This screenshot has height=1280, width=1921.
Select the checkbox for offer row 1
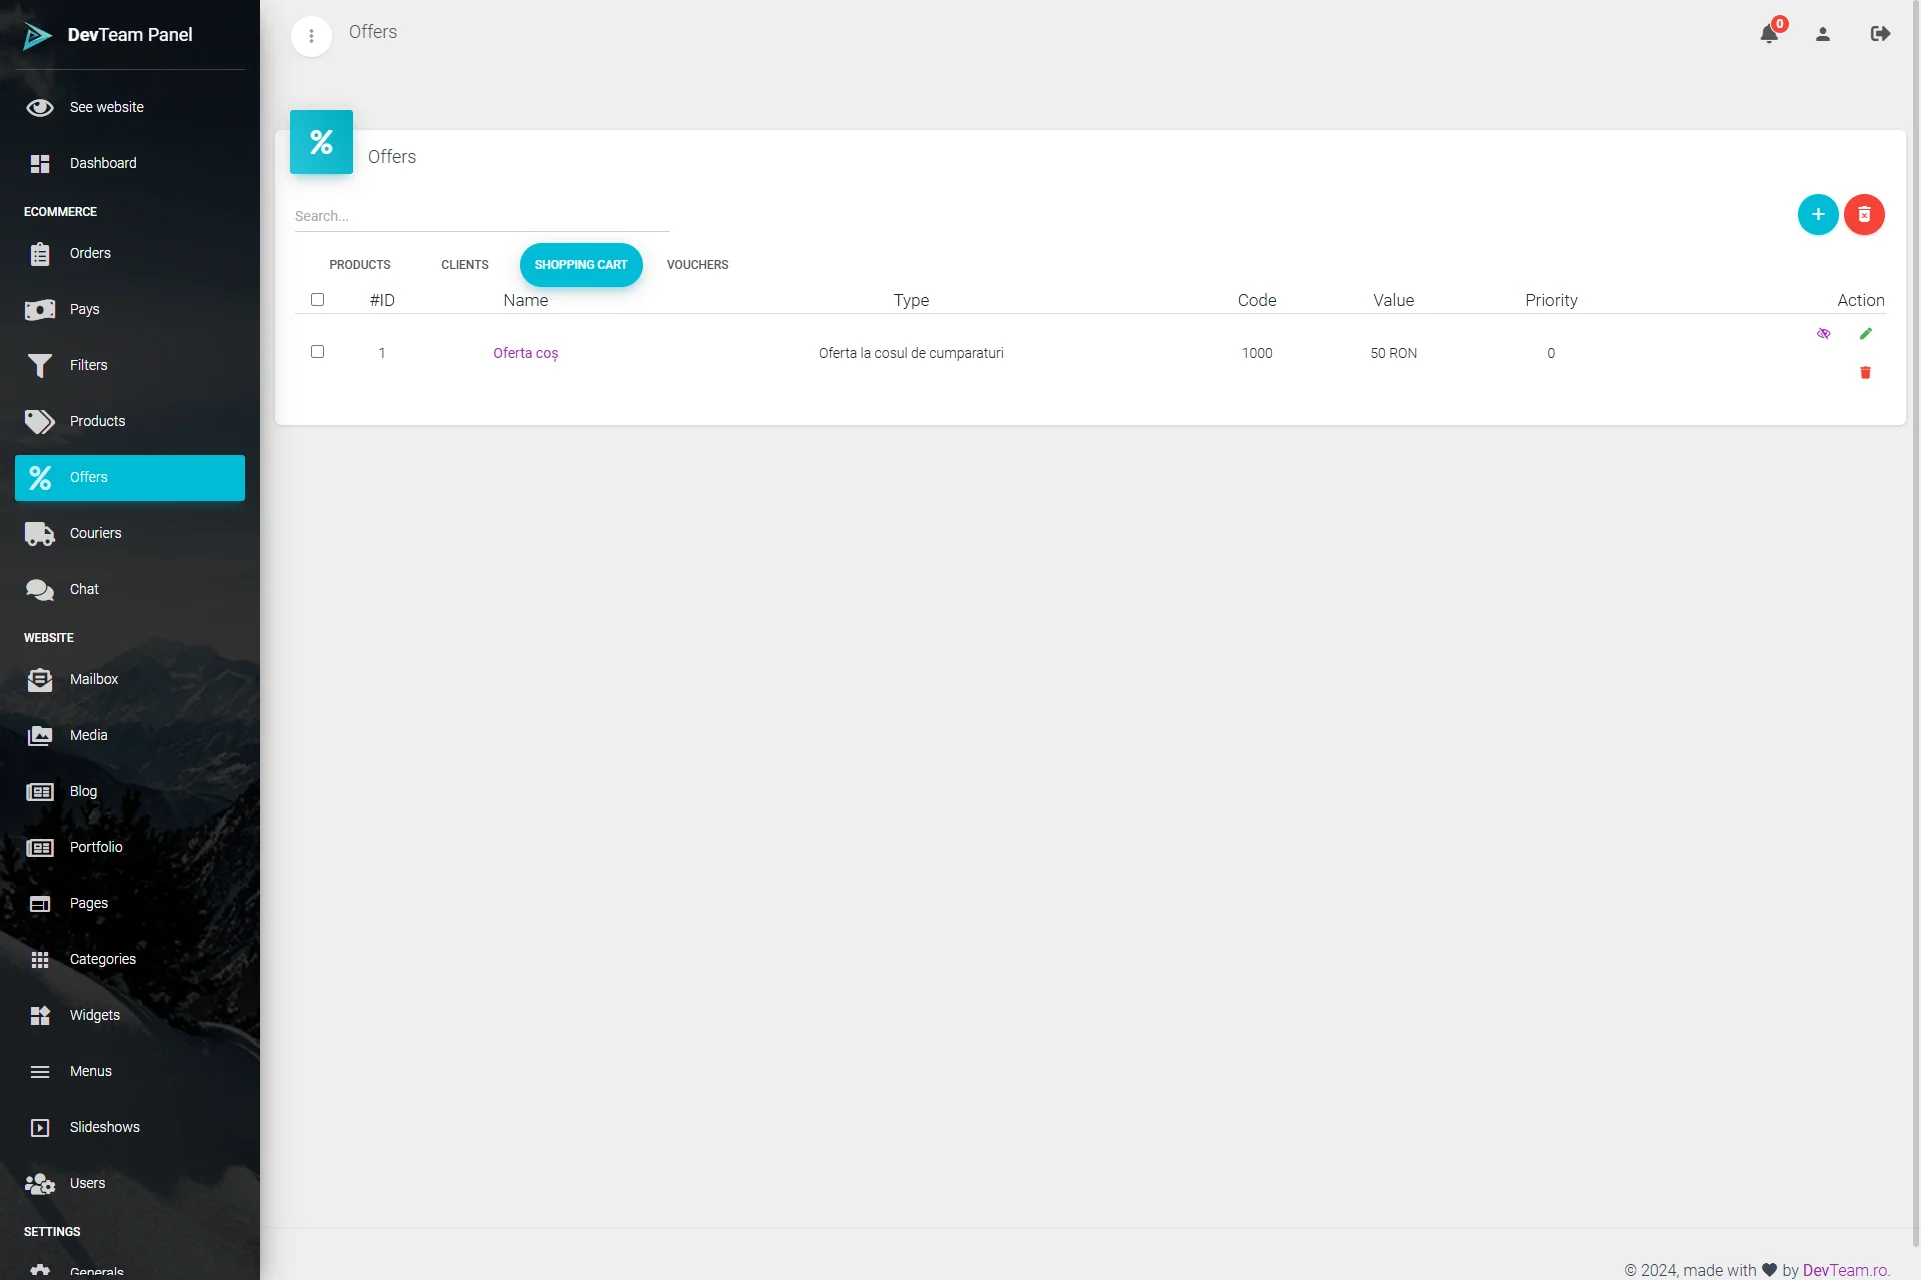(x=318, y=352)
